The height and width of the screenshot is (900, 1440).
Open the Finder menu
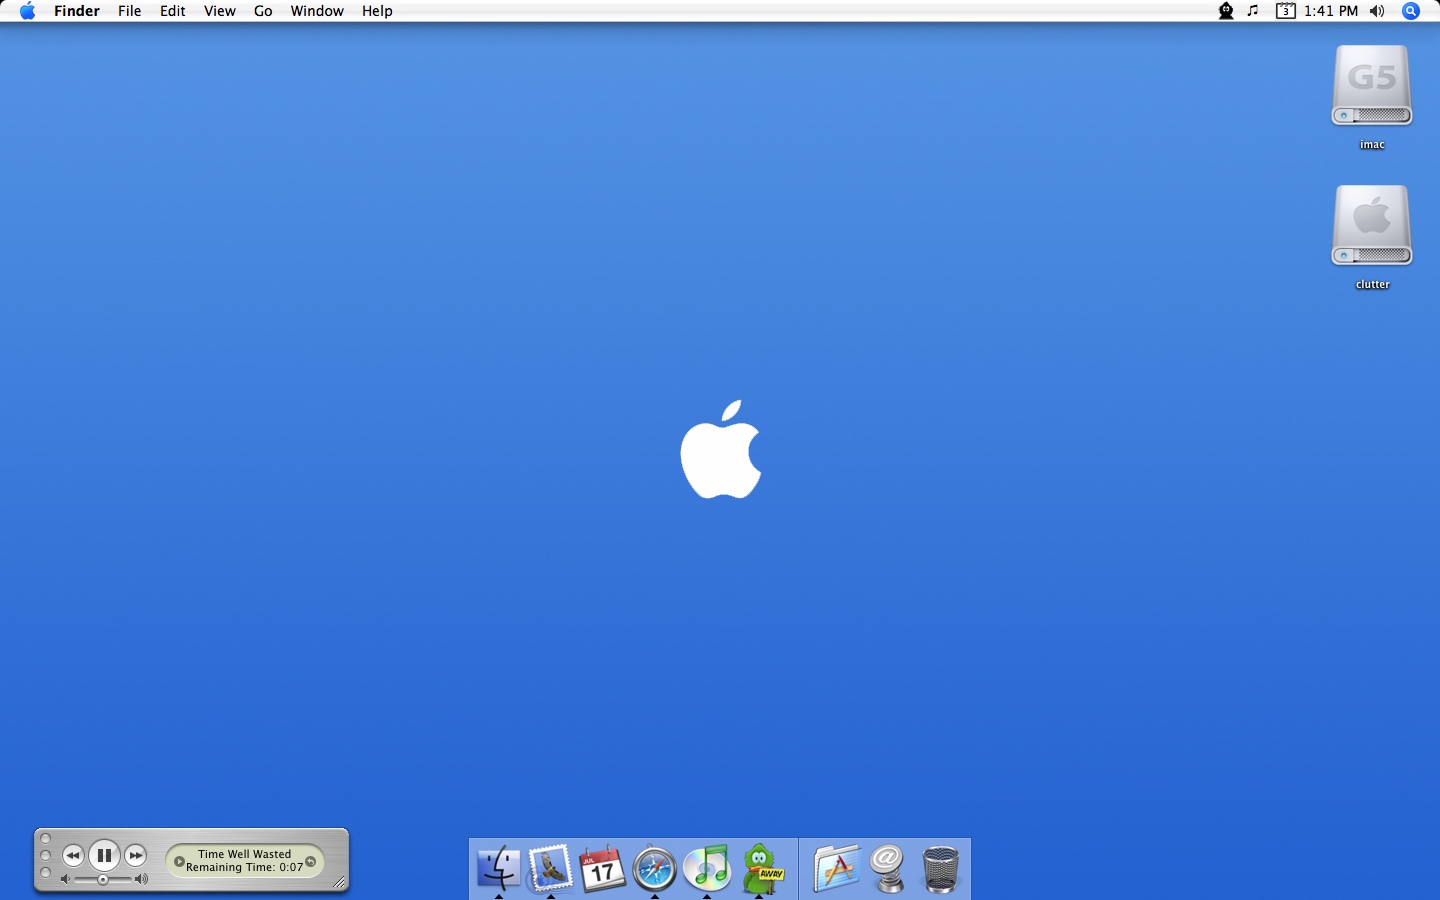click(x=77, y=11)
